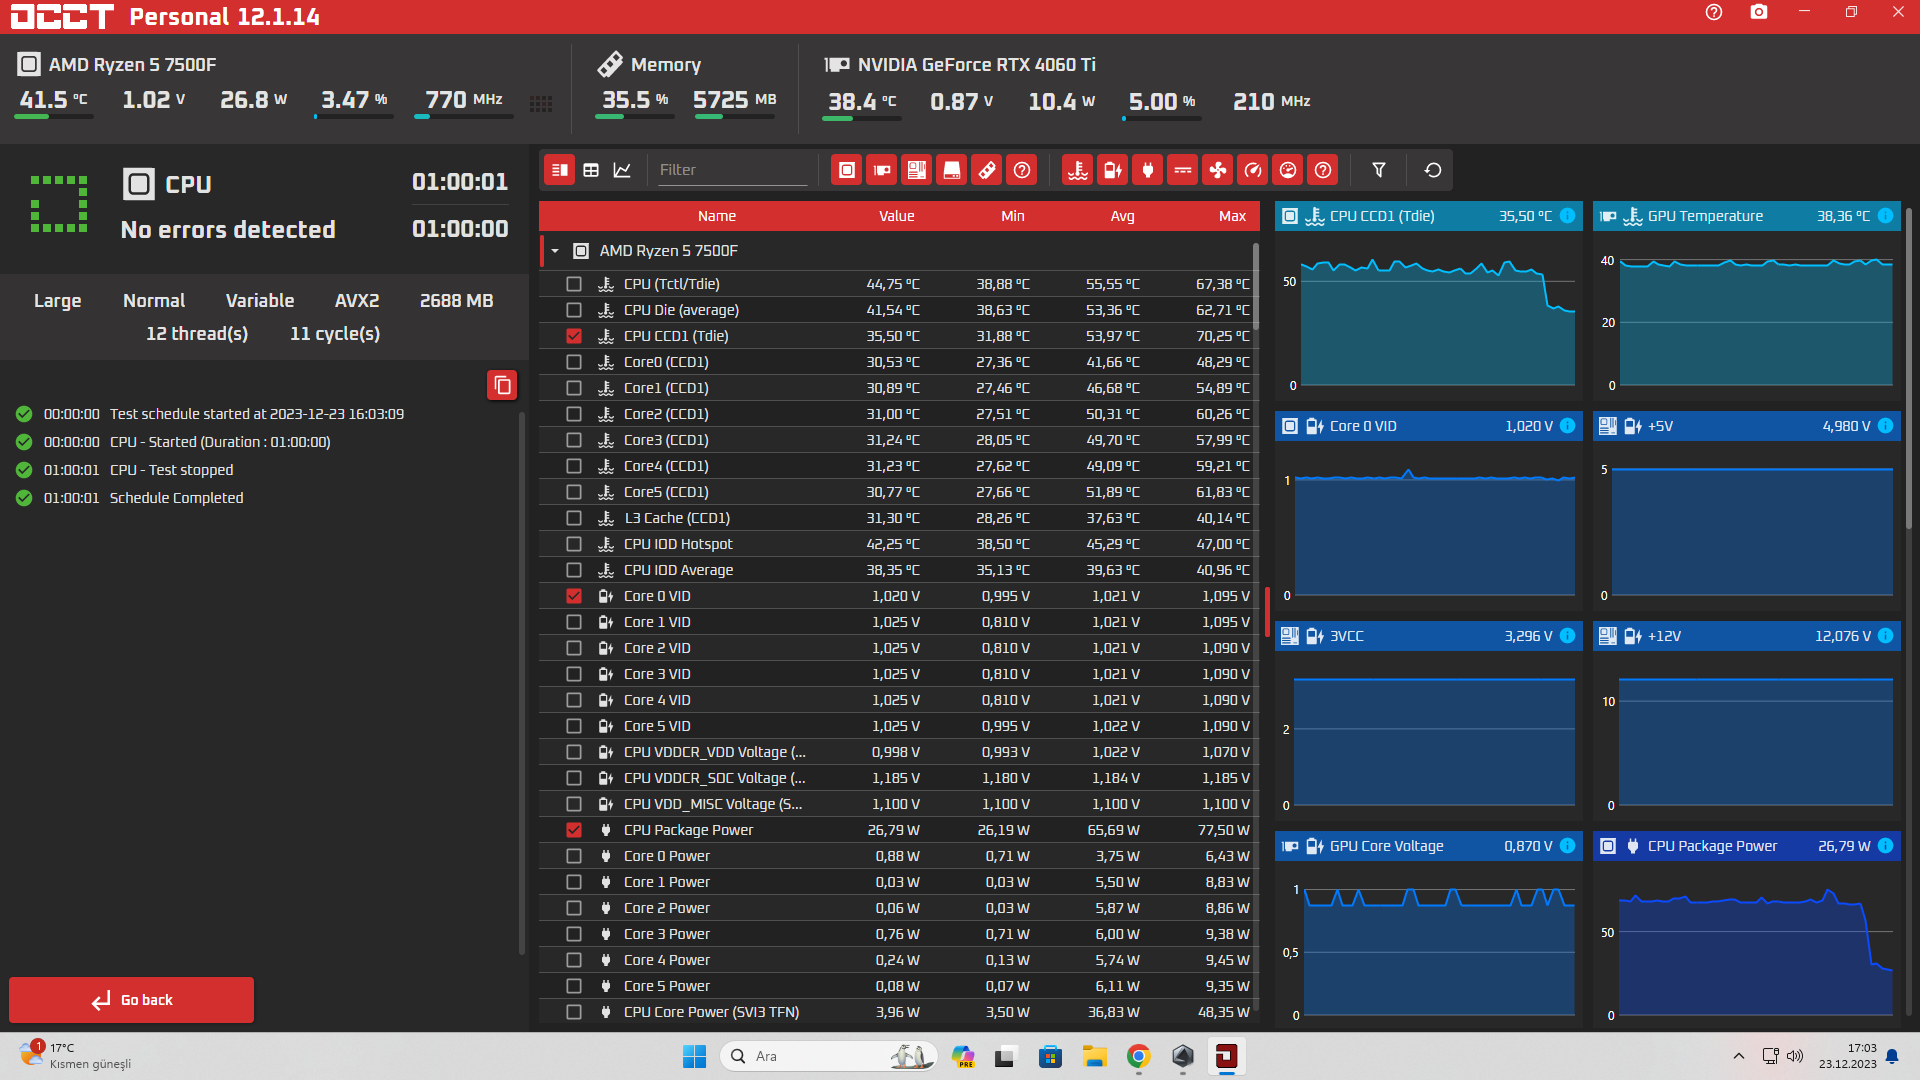Toggle the temperature sensor filter icon

(1077, 170)
